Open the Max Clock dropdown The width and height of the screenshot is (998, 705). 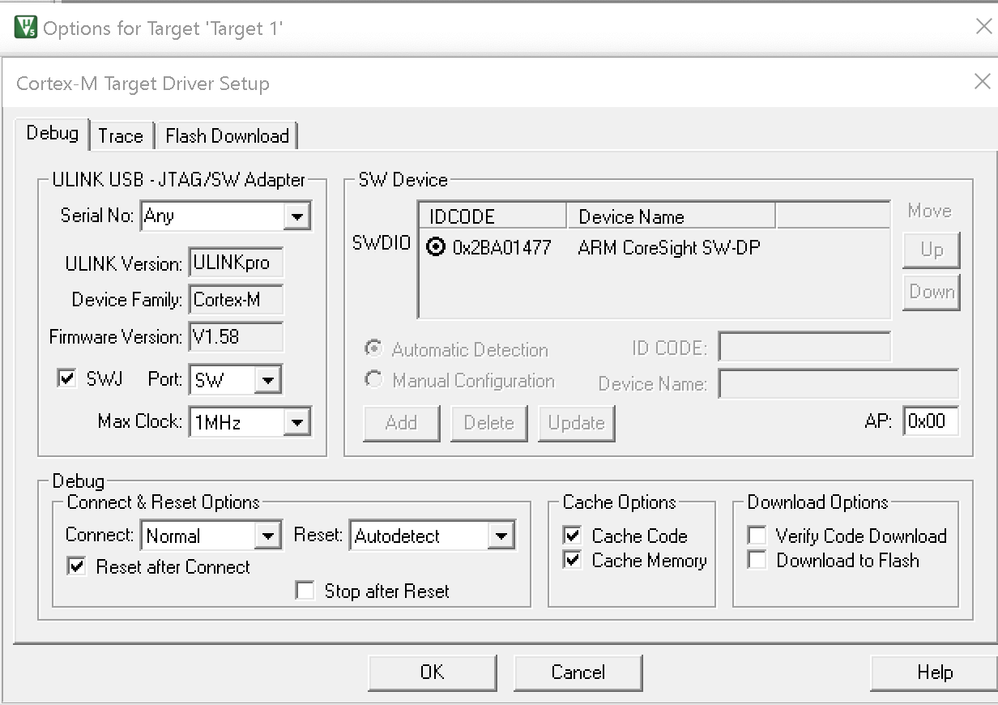coord(297,422)
